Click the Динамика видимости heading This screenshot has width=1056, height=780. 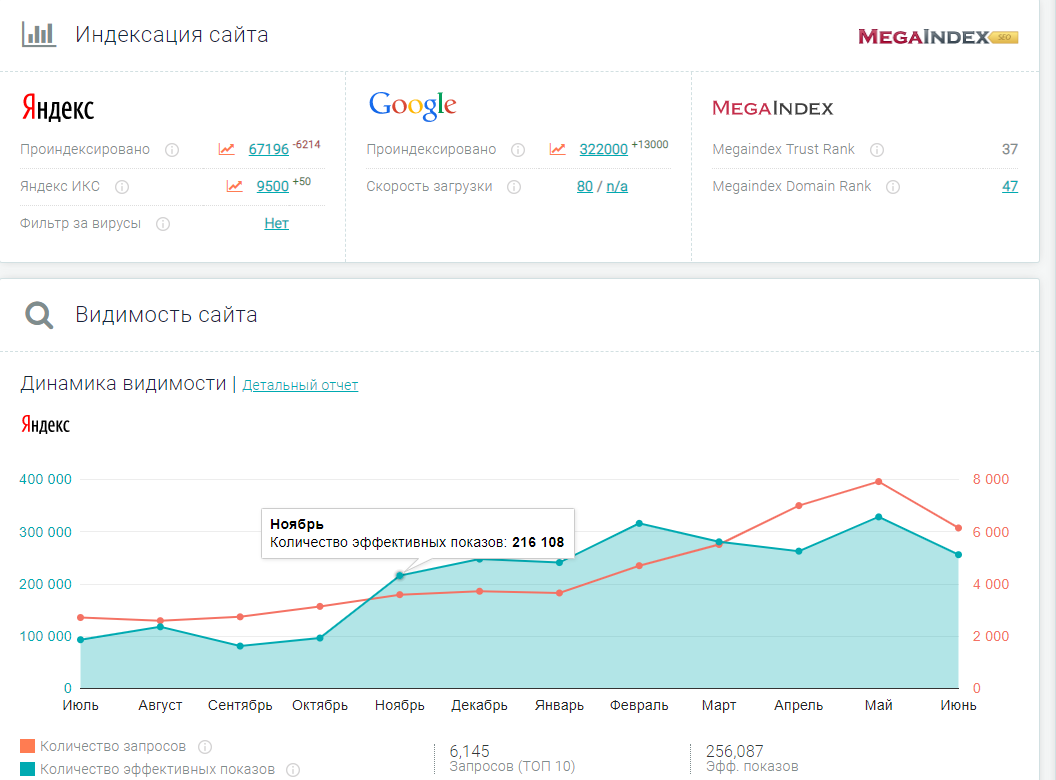(x=123, y=383)
